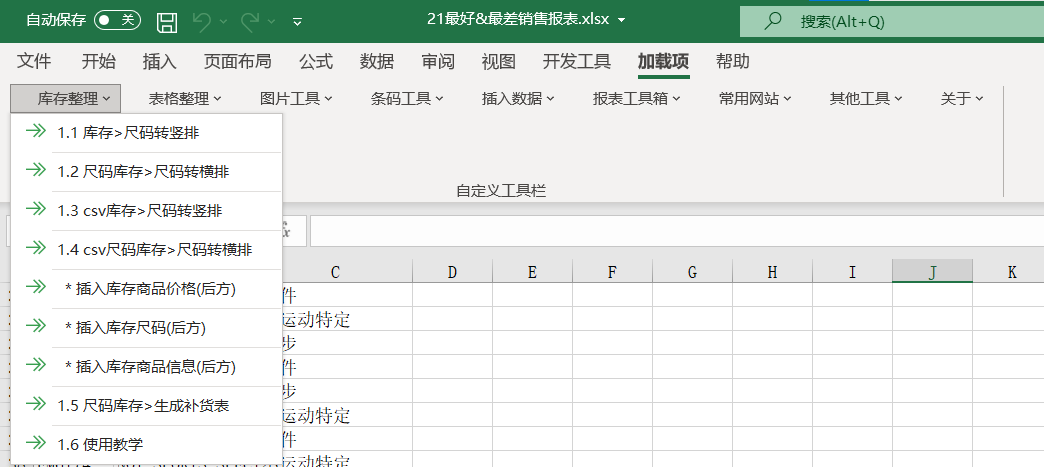The width and height of the screenshot is (1044, 467).
Task: Click green arrow icon beside 1.3 csv库存>尺码转竖排
Action: pos(35,209)
